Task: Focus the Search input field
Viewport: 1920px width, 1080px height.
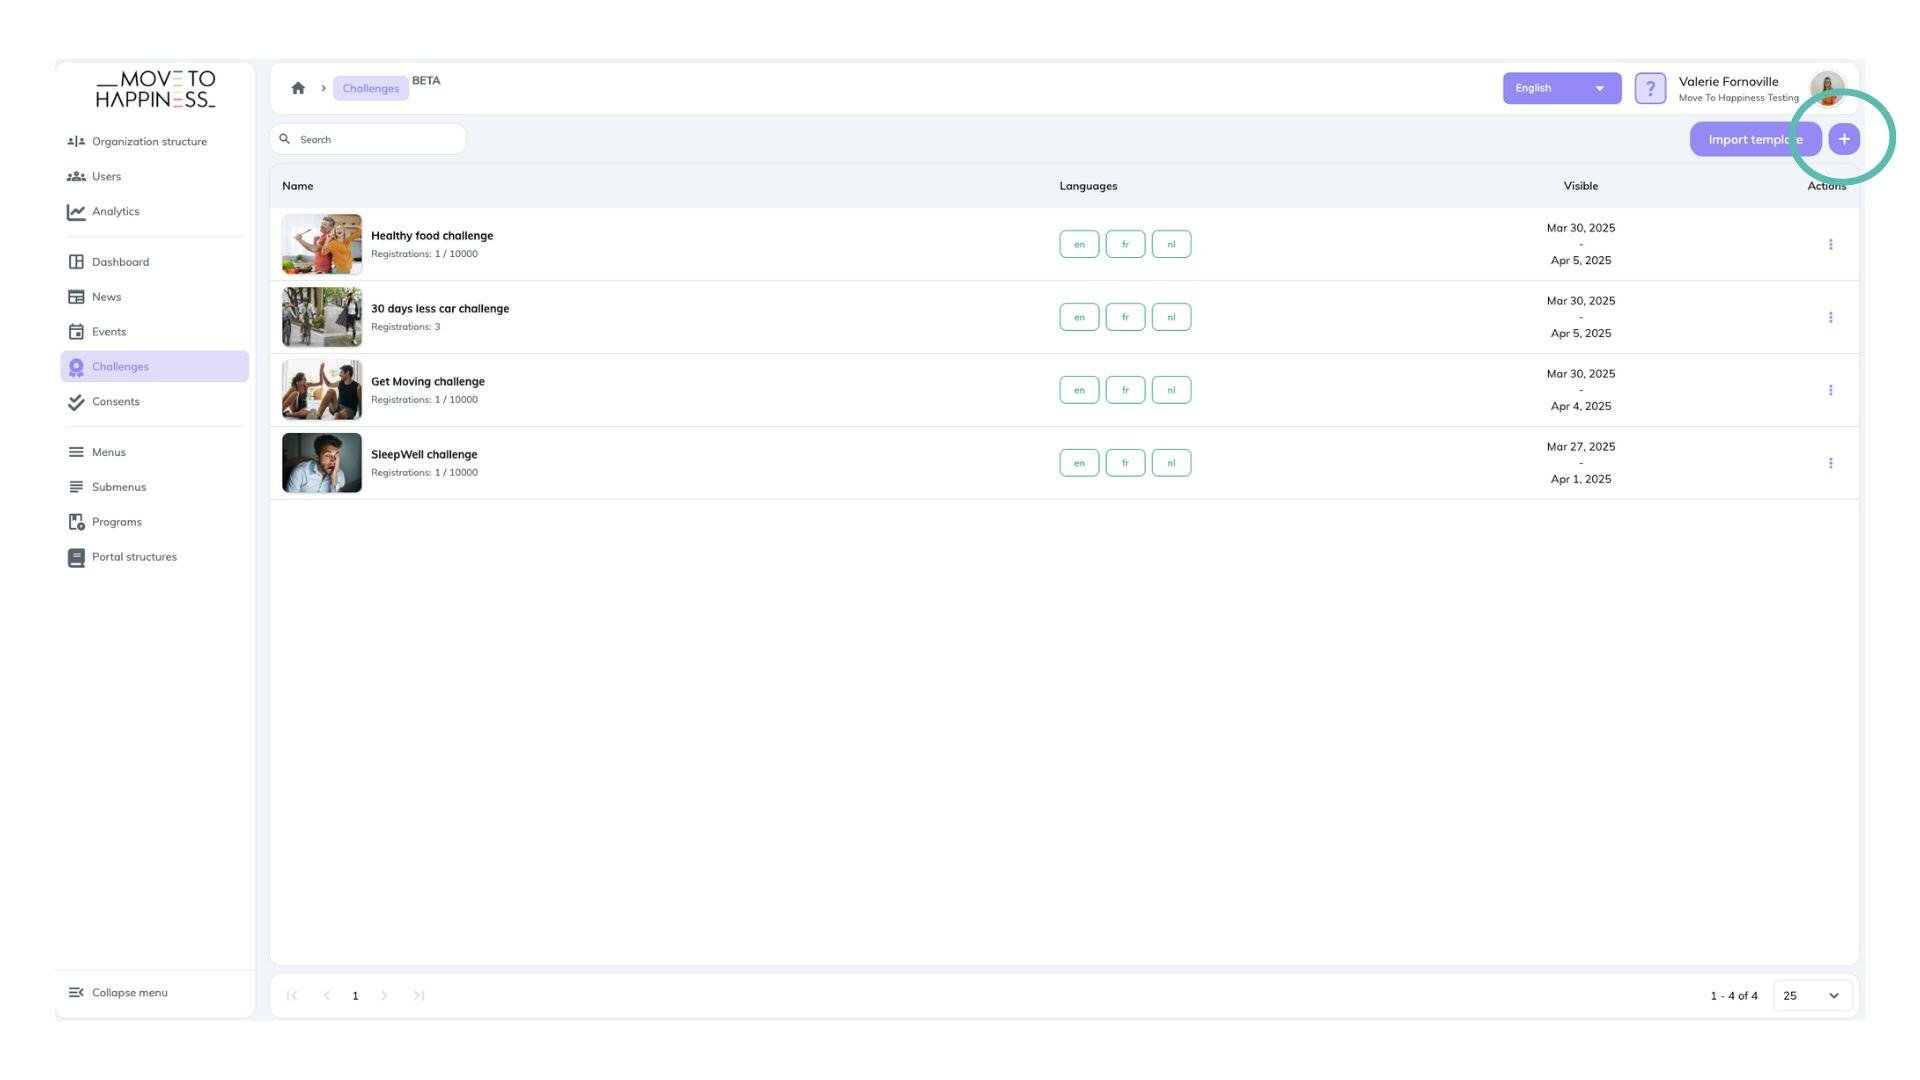Action: pos(368,139)
